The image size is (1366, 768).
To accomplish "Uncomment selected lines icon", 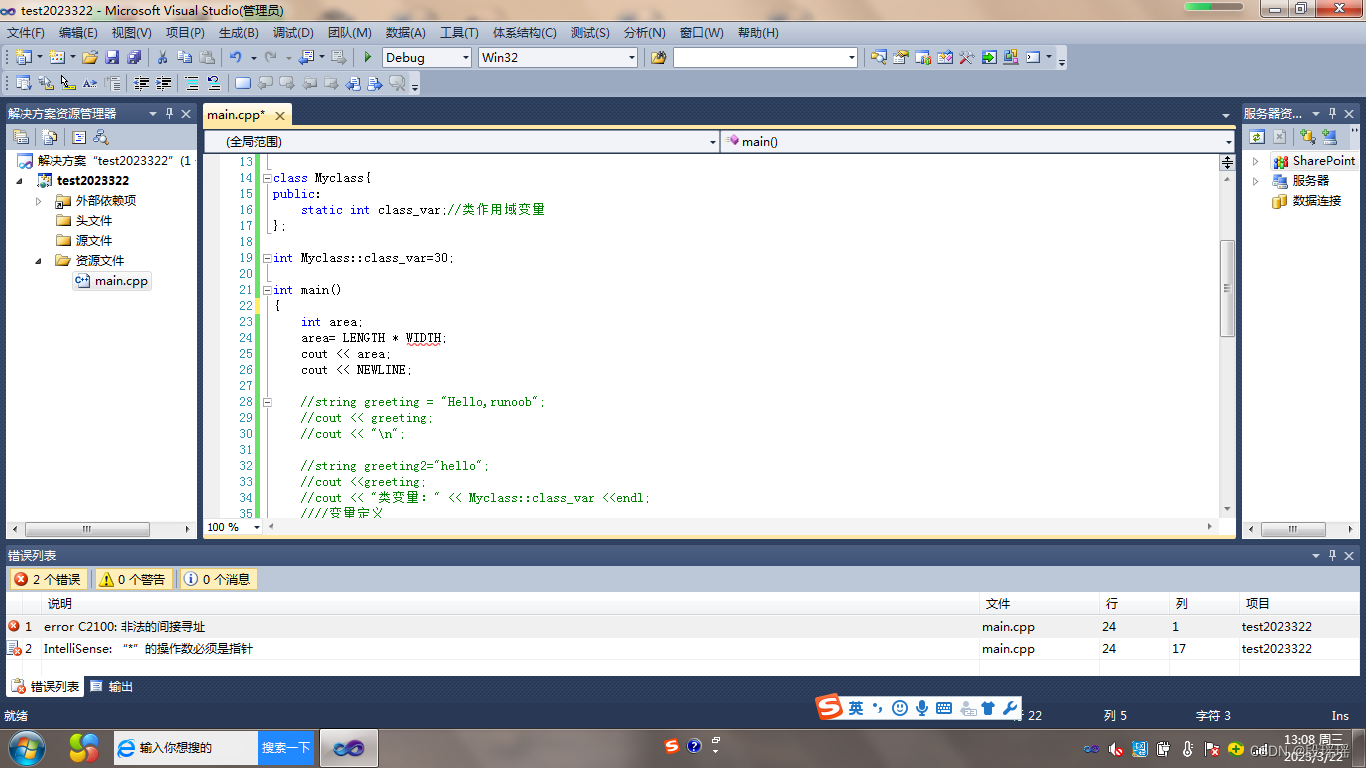I will [213, 83].
